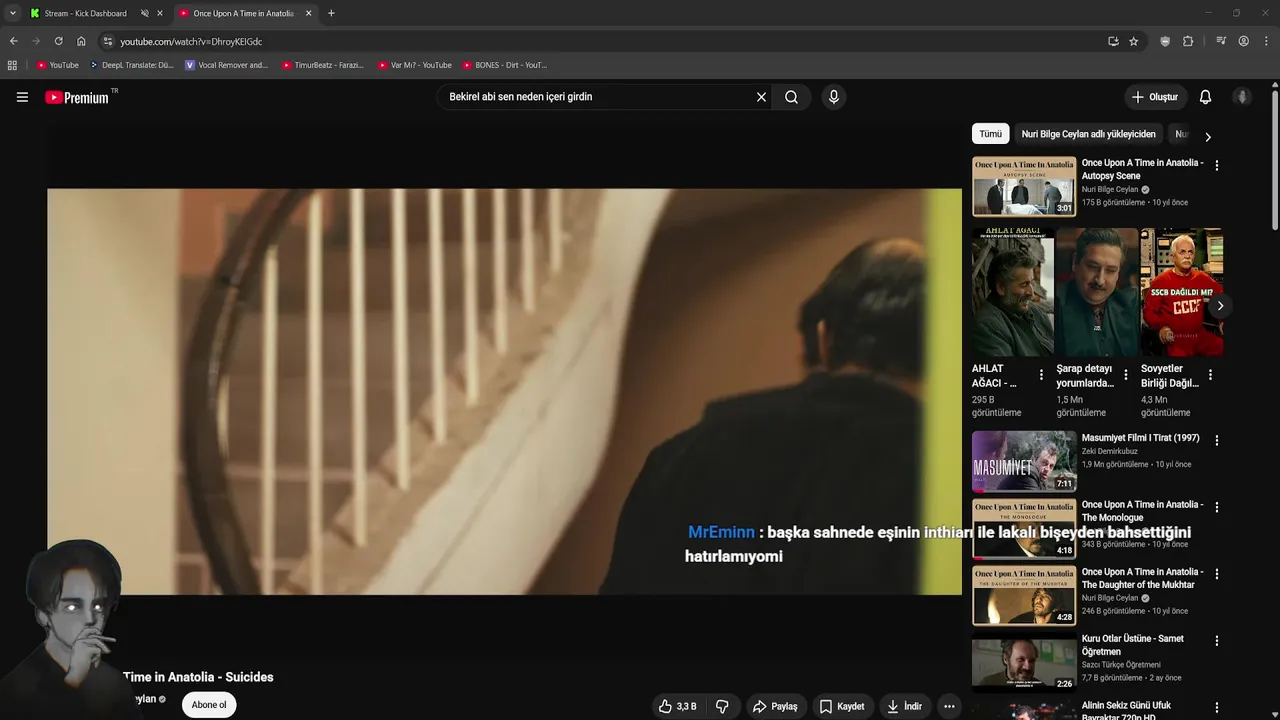Viewport: 1280px width, 720px height.
Task: Open Şarap detayı yorumlarda short
Action: (1097, 292)
